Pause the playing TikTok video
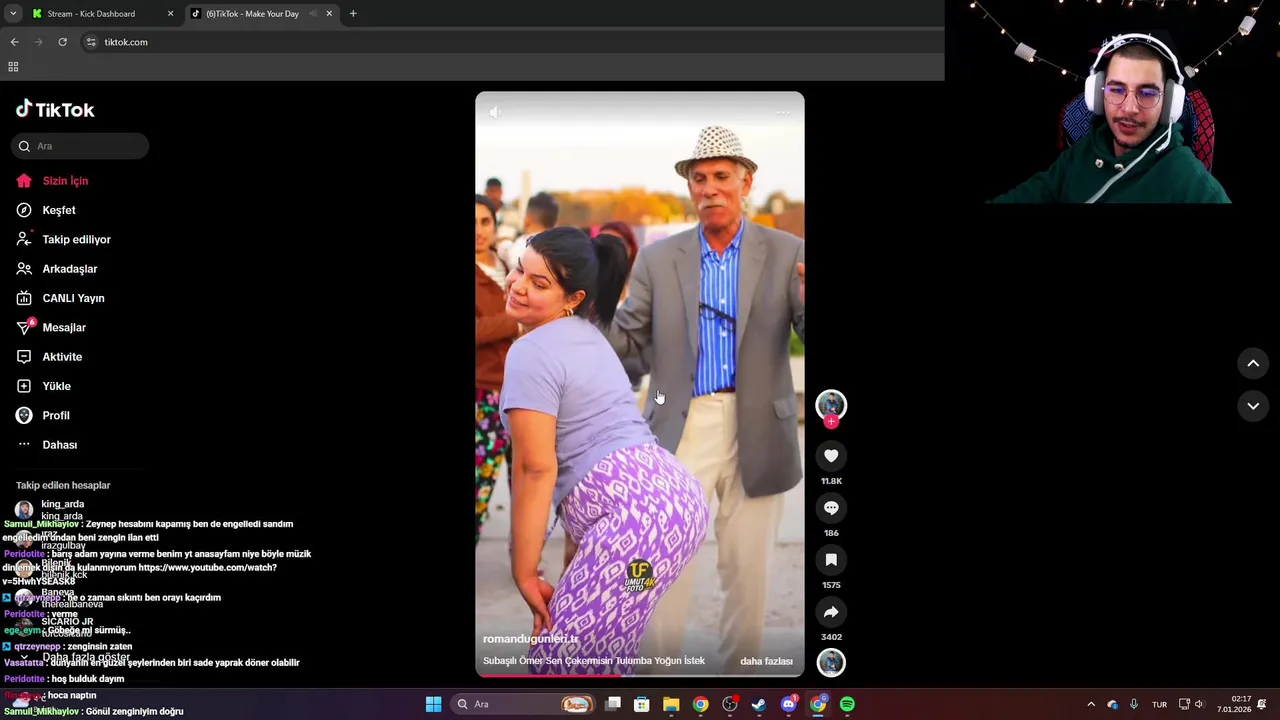The image size is (1280, 720). (x=640, y=384)
